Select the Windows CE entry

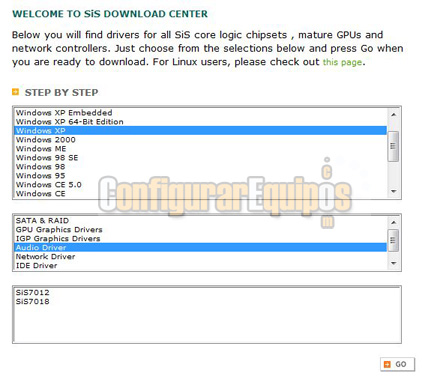[200, 194]
